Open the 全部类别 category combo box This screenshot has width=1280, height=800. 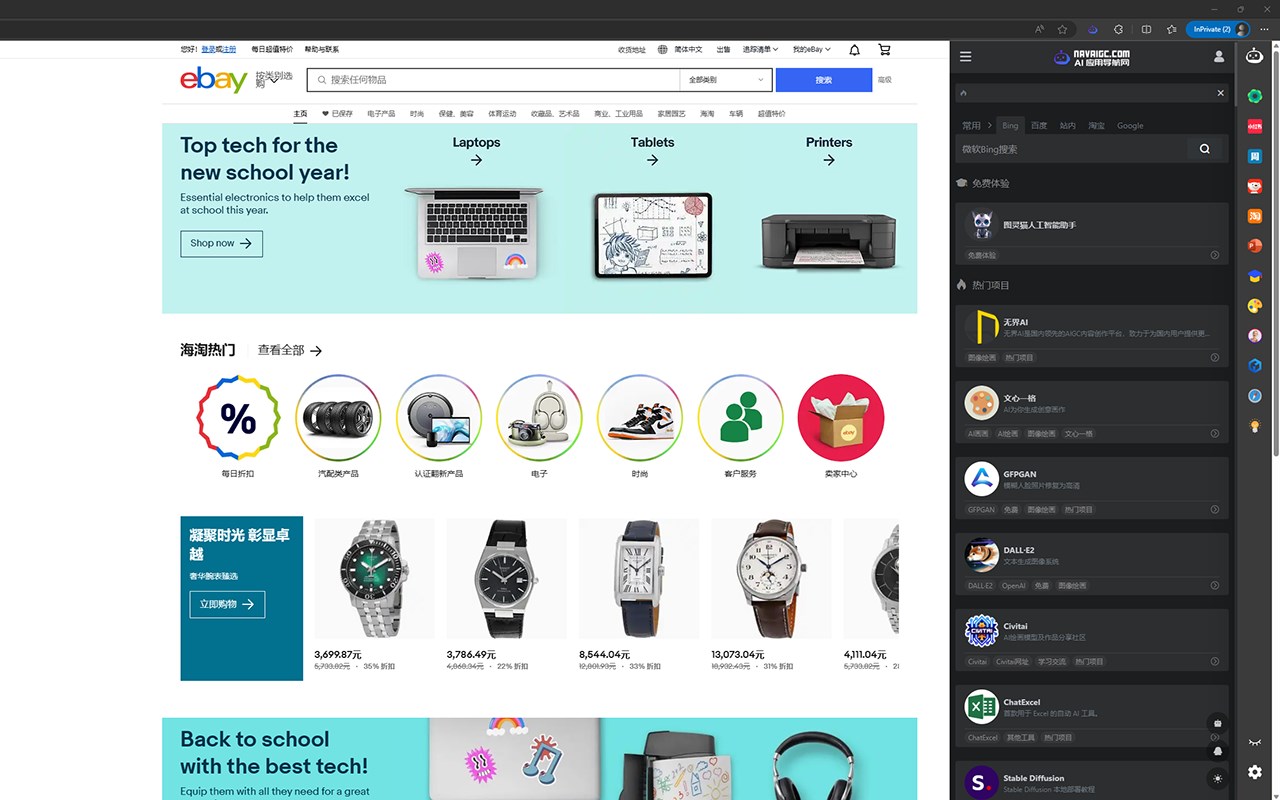[x=727, y=80]
